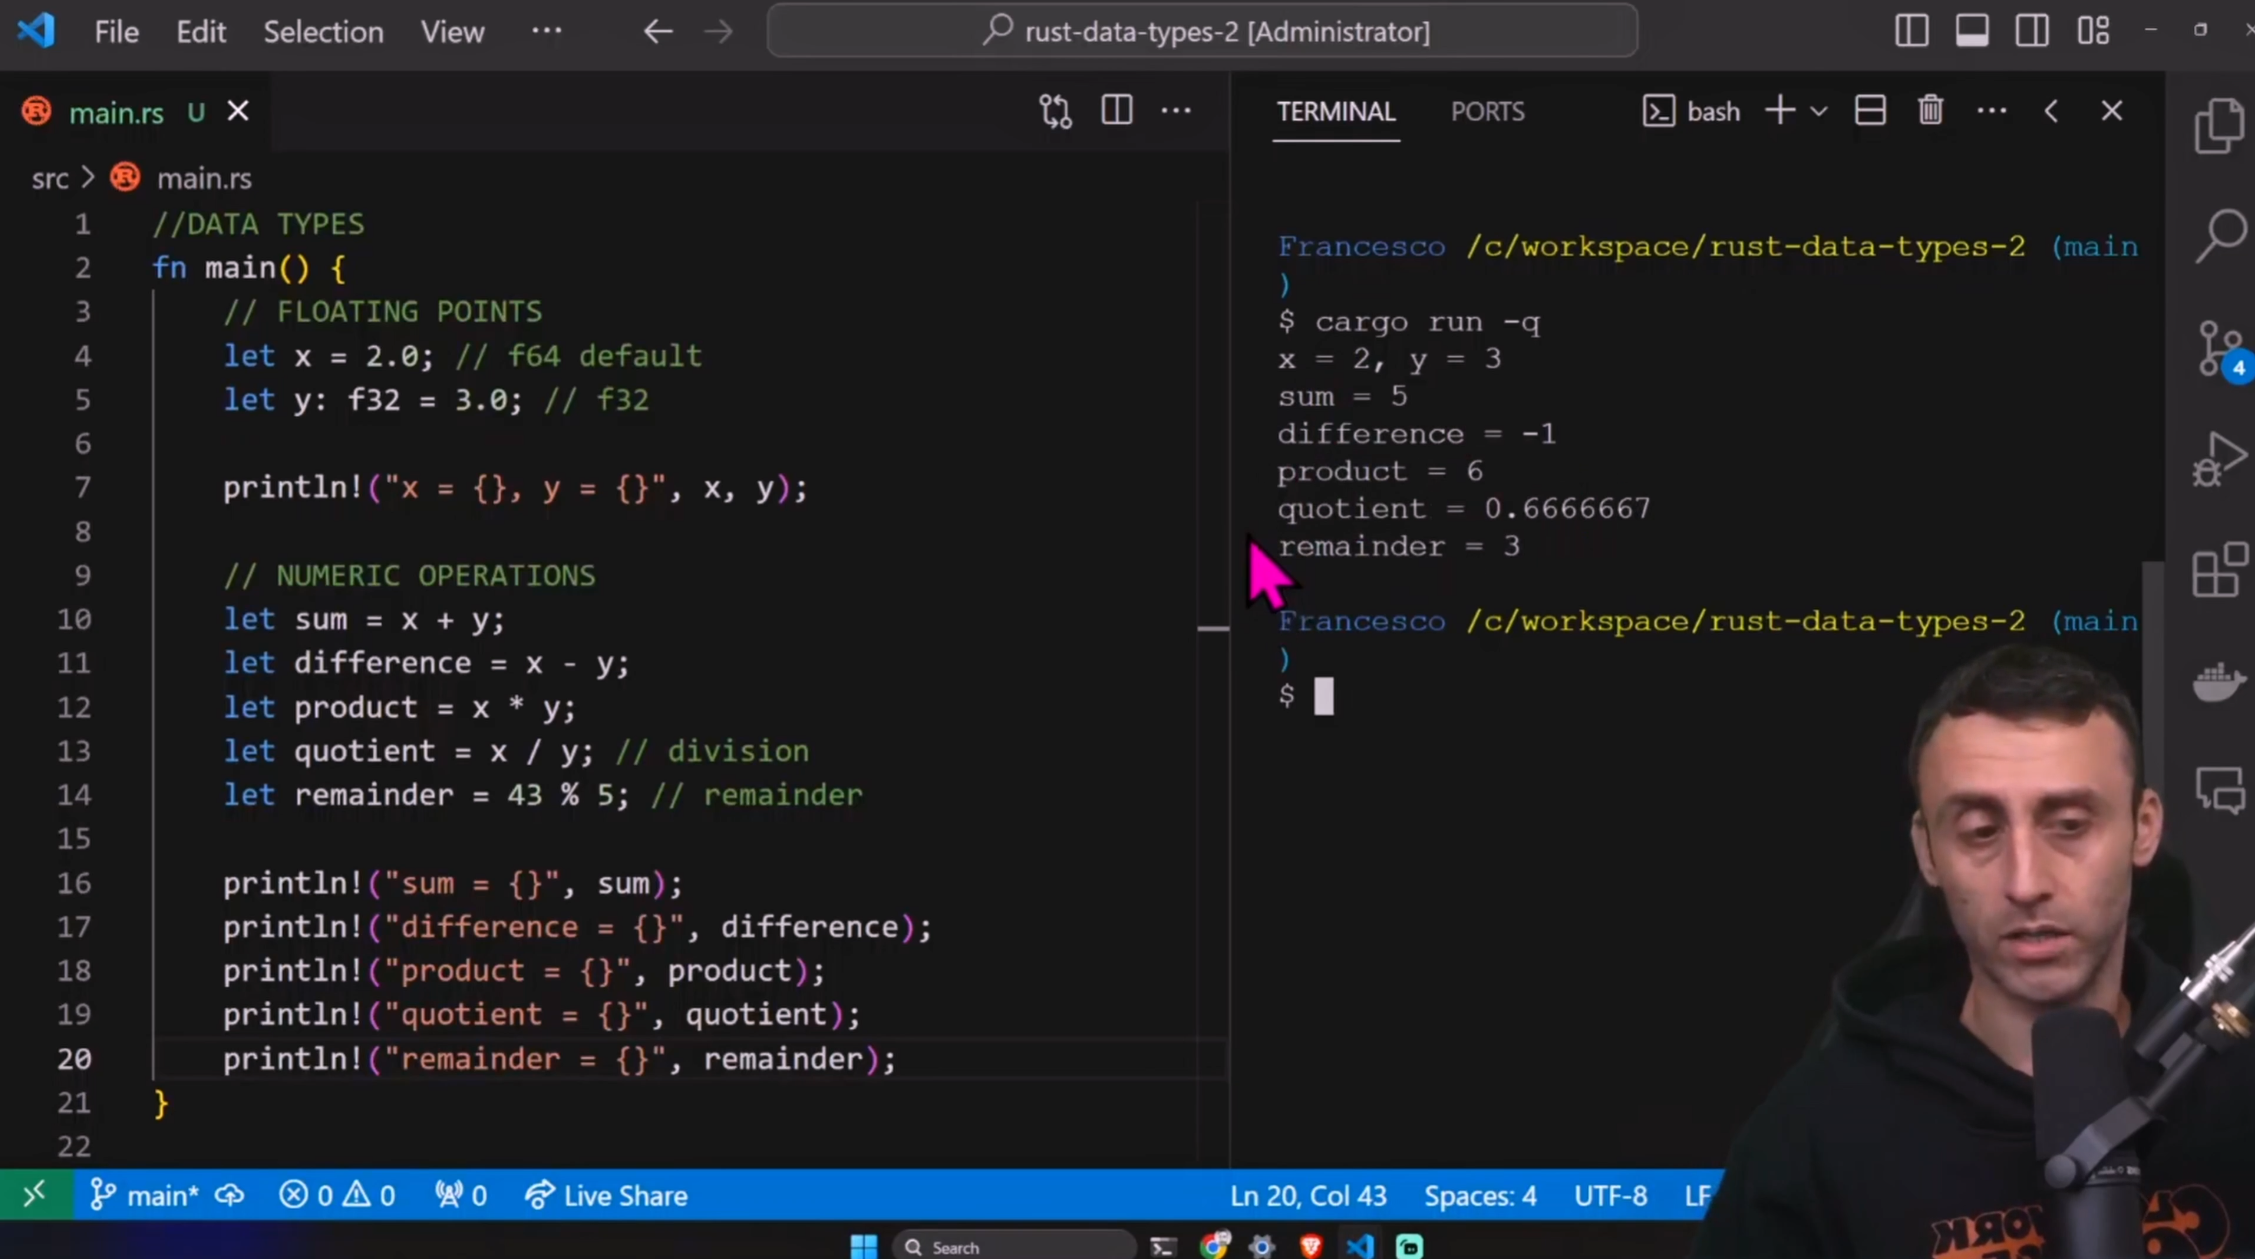This screenshot has height=1259, width=2255.
Task: Open the terminal overflow ellipsis menu
Action: click(x=1991, y=111)
